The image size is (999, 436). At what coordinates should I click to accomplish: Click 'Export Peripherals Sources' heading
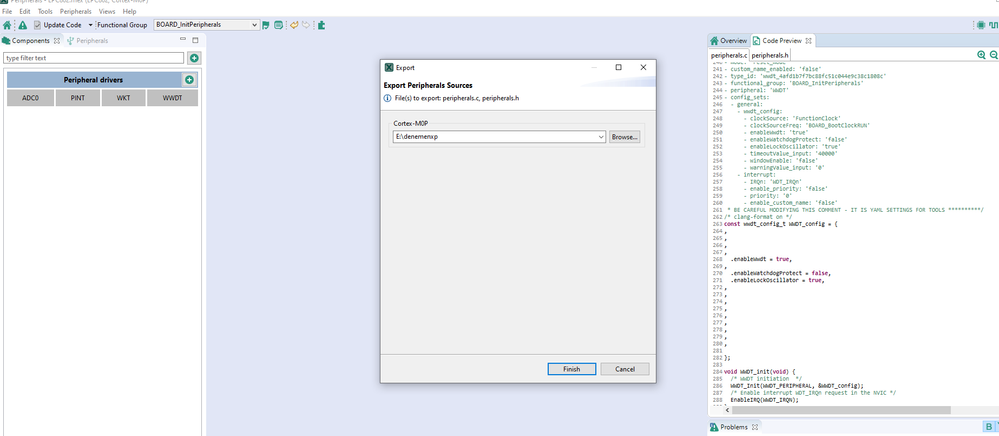[428, 85]
